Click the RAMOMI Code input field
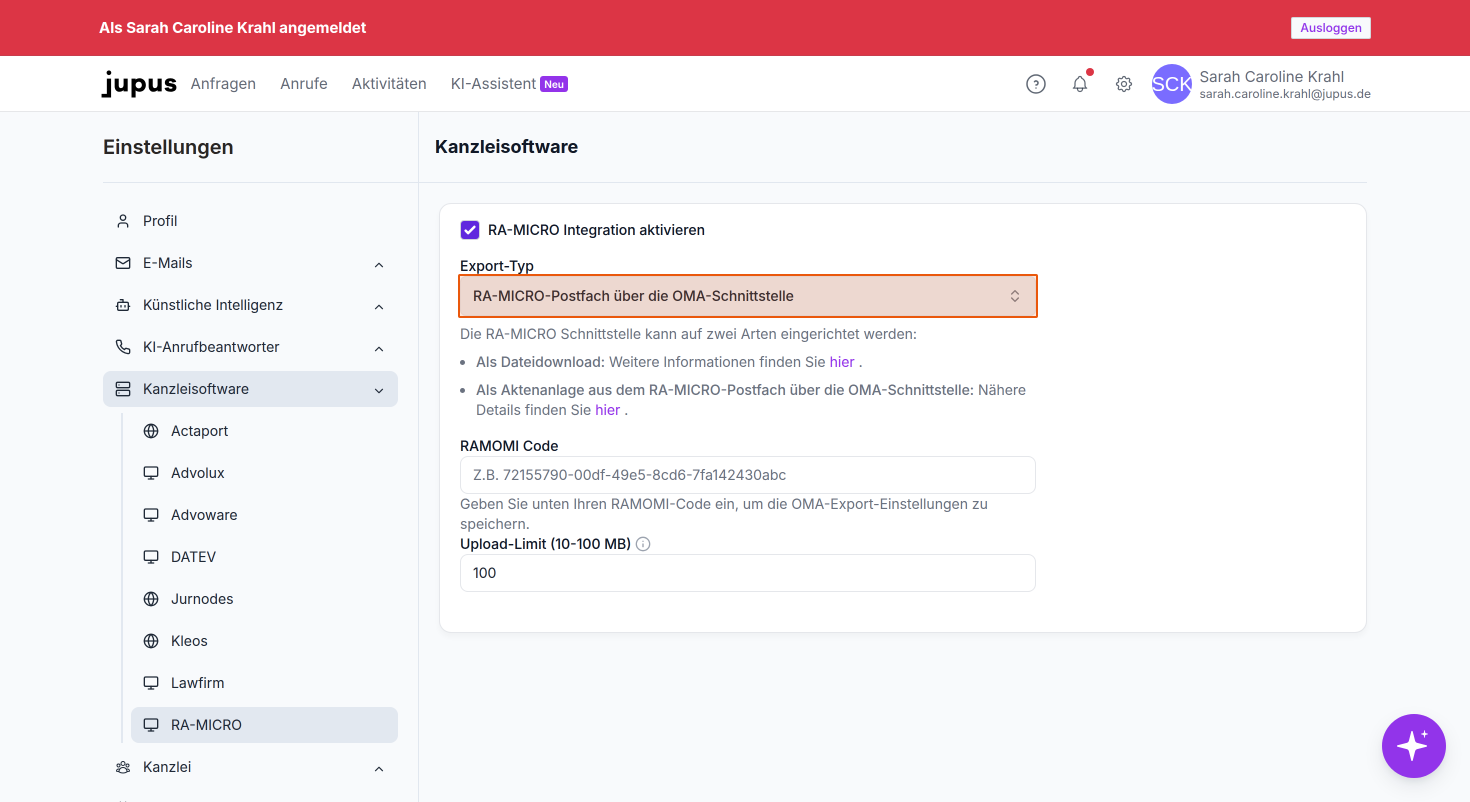Image resolution: width=1470 pixels, height=802 pixels. [748, 475]
